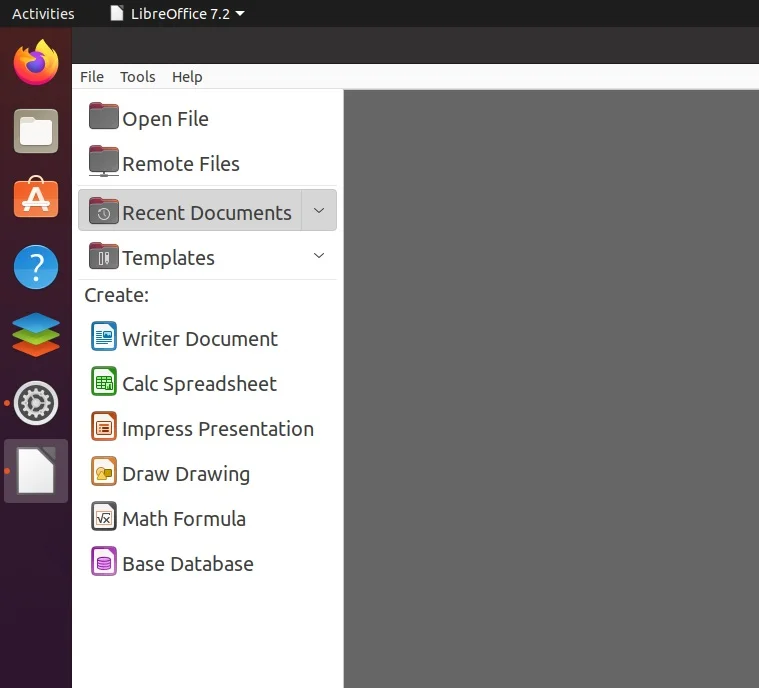Create a new Writer Document

tap(199, 339)
